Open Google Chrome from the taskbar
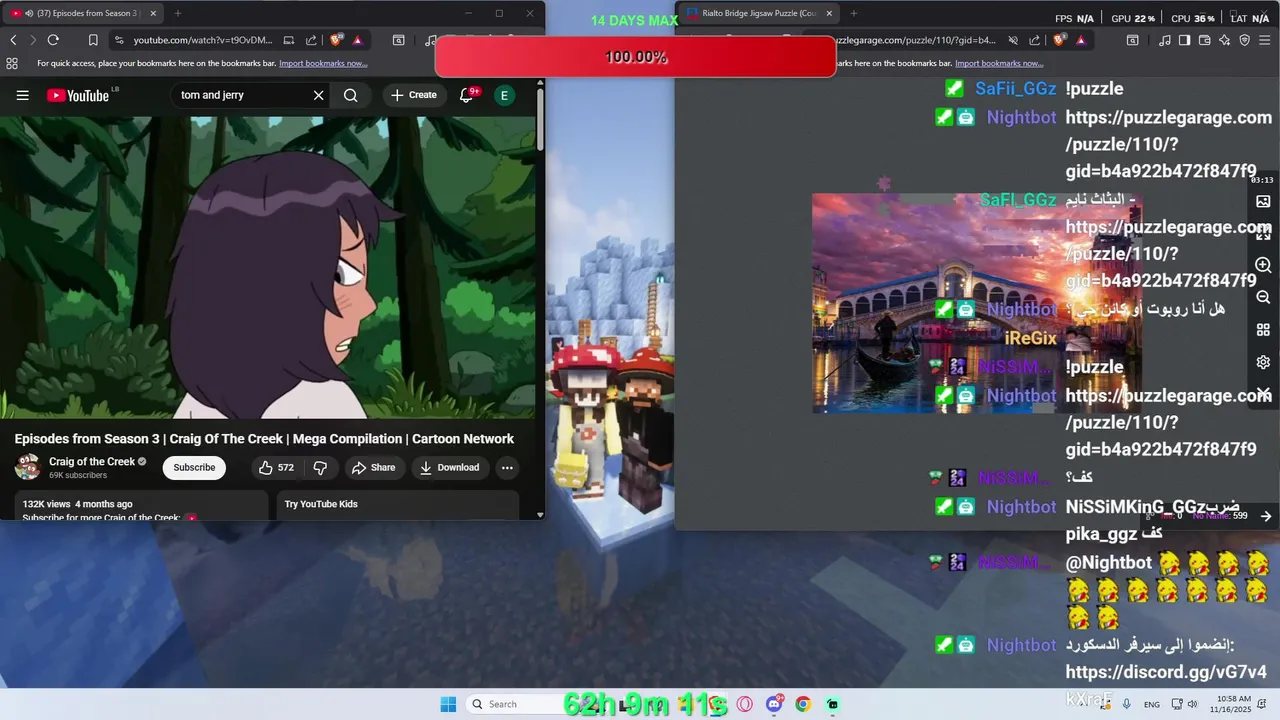The width and height of the screenshot is (1280, 720). coord(802,704)
